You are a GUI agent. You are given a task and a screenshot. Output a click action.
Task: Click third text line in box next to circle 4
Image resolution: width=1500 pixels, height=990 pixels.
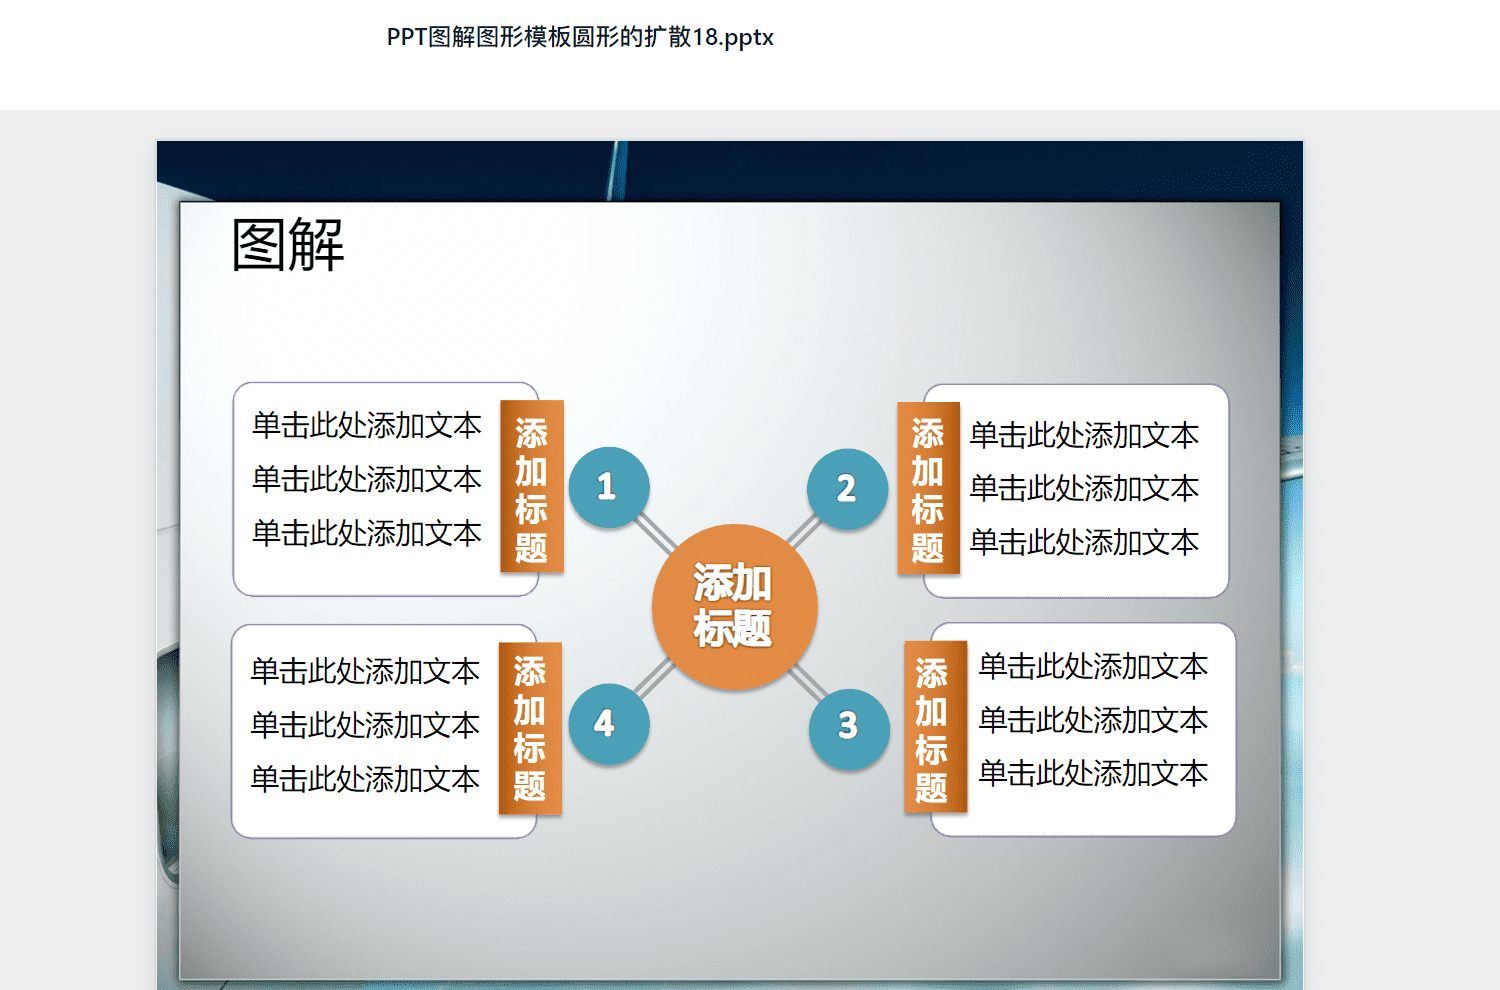(x=365, y=779)
